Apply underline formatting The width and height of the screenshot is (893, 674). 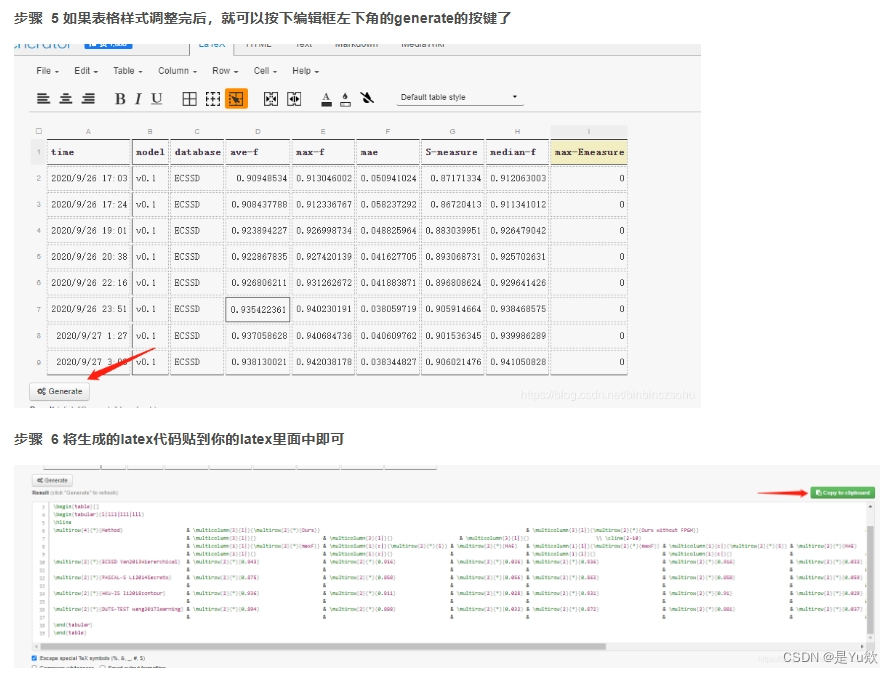point(156,98)
